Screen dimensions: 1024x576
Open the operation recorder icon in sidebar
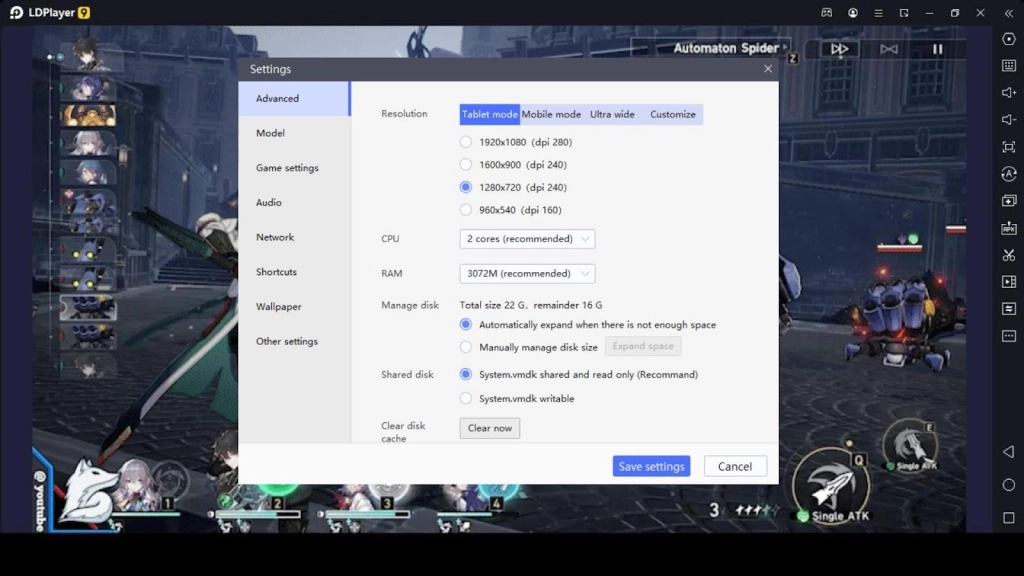(1008, 174)
